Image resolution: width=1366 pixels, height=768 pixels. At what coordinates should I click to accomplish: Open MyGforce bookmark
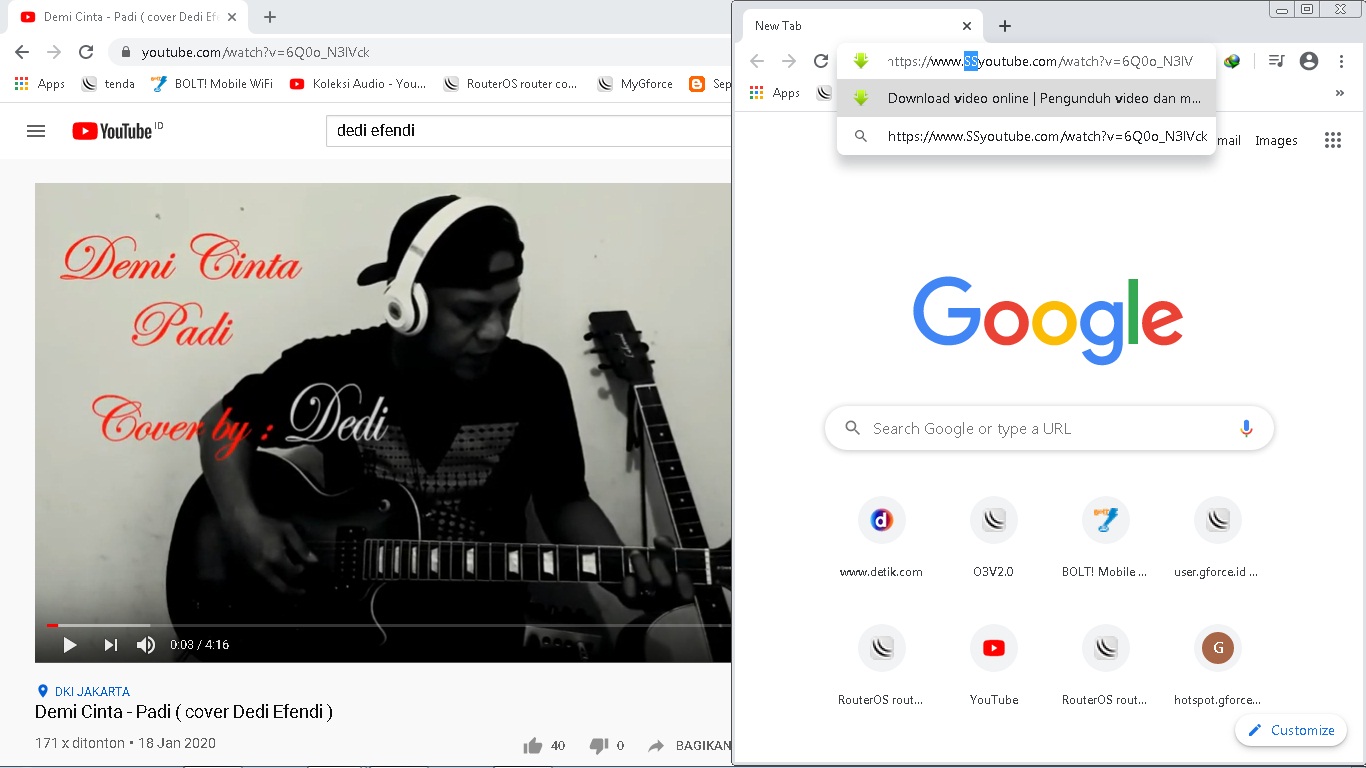[x=635, y=84]
